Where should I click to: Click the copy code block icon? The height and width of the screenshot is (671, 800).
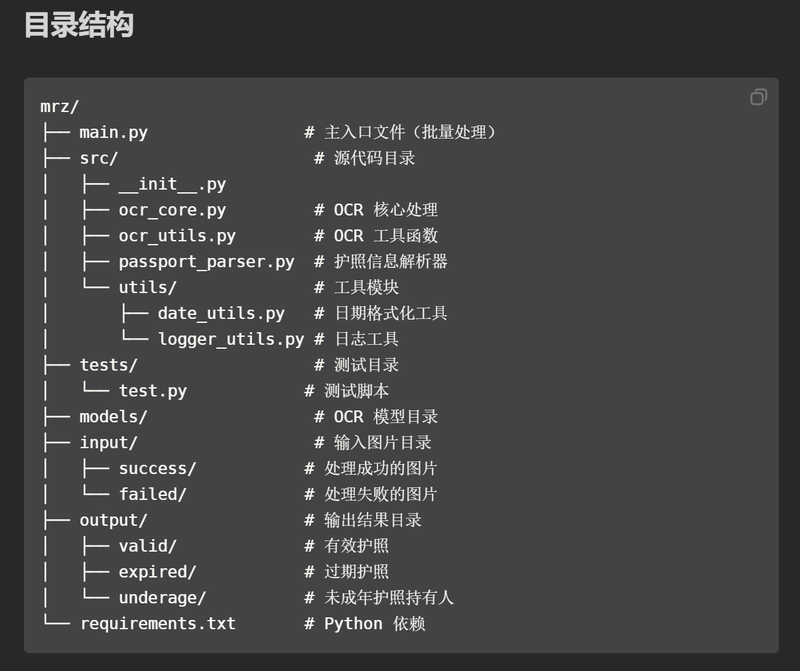[x=758, y=97]
